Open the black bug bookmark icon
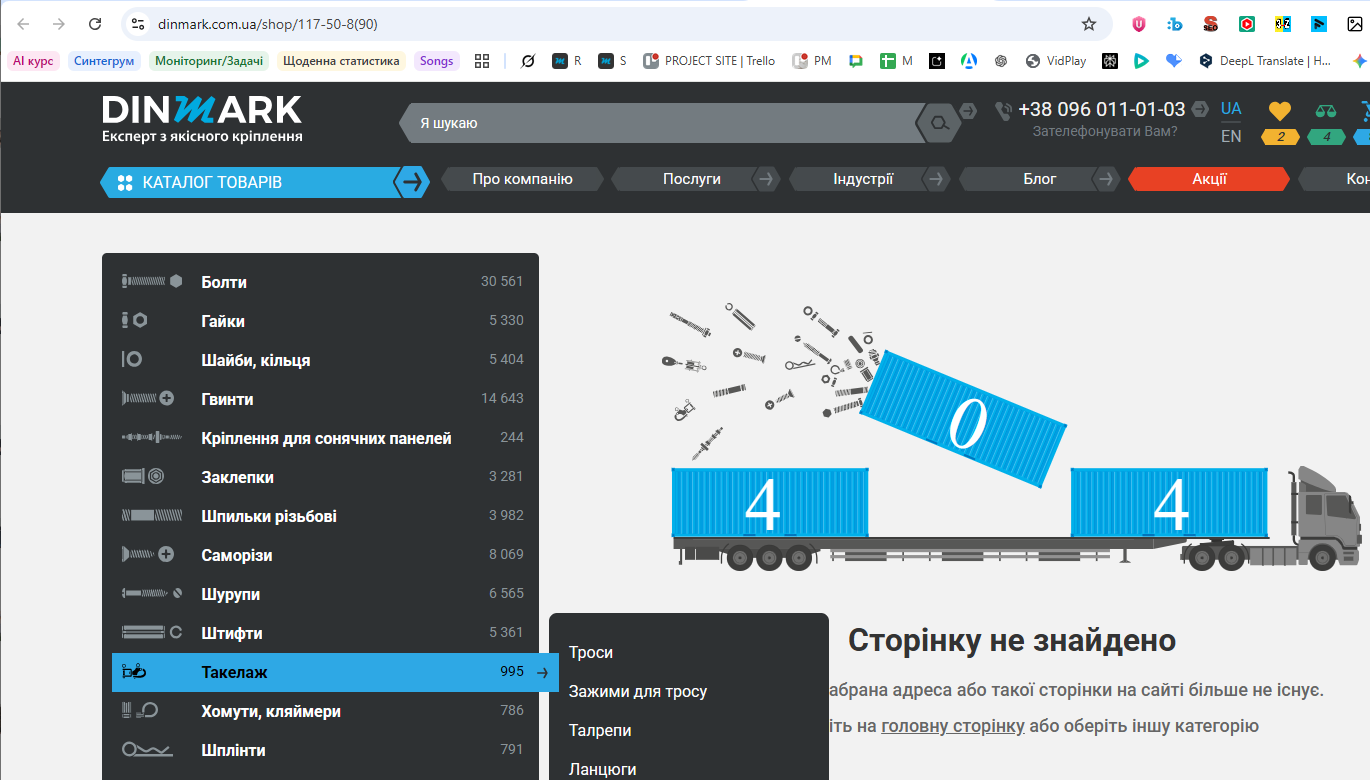 click(1109, 61)
